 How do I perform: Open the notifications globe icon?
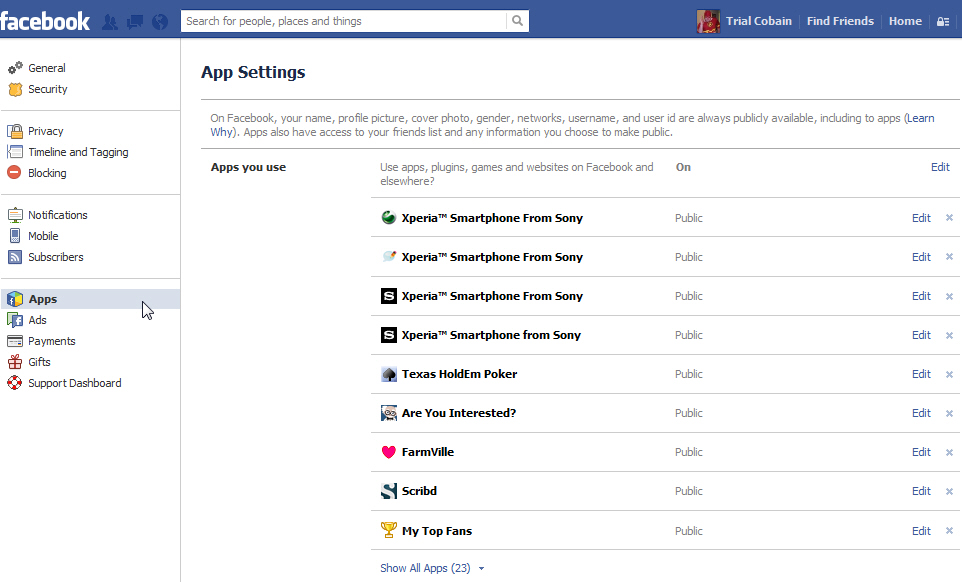(159, 21)
